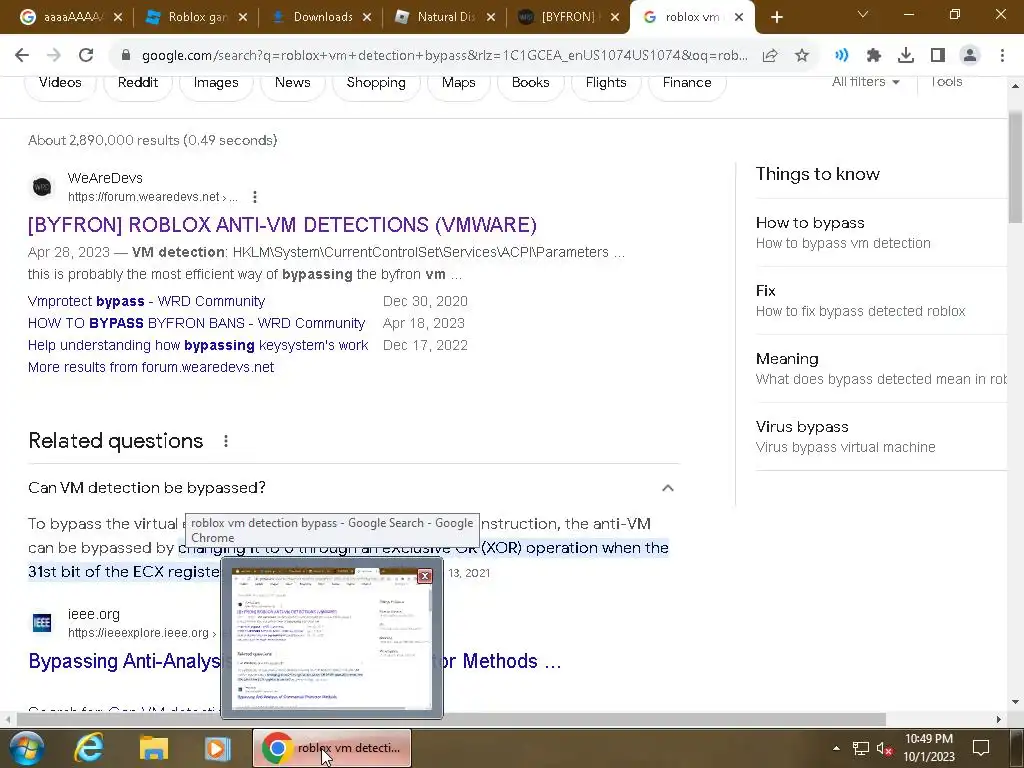
Task: Open the Action Center notification icon
Action: 980,748
